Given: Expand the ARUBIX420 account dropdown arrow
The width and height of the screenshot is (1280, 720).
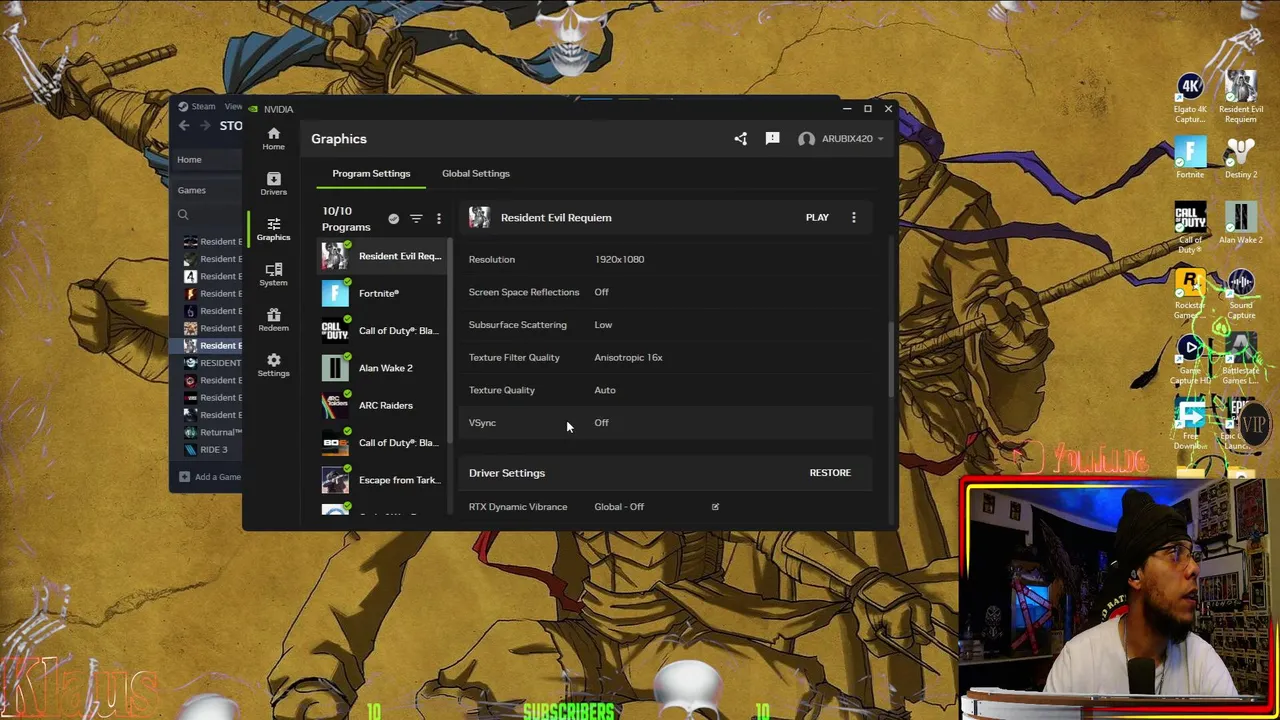Looking at the screenshot, I should coord(881,139).
